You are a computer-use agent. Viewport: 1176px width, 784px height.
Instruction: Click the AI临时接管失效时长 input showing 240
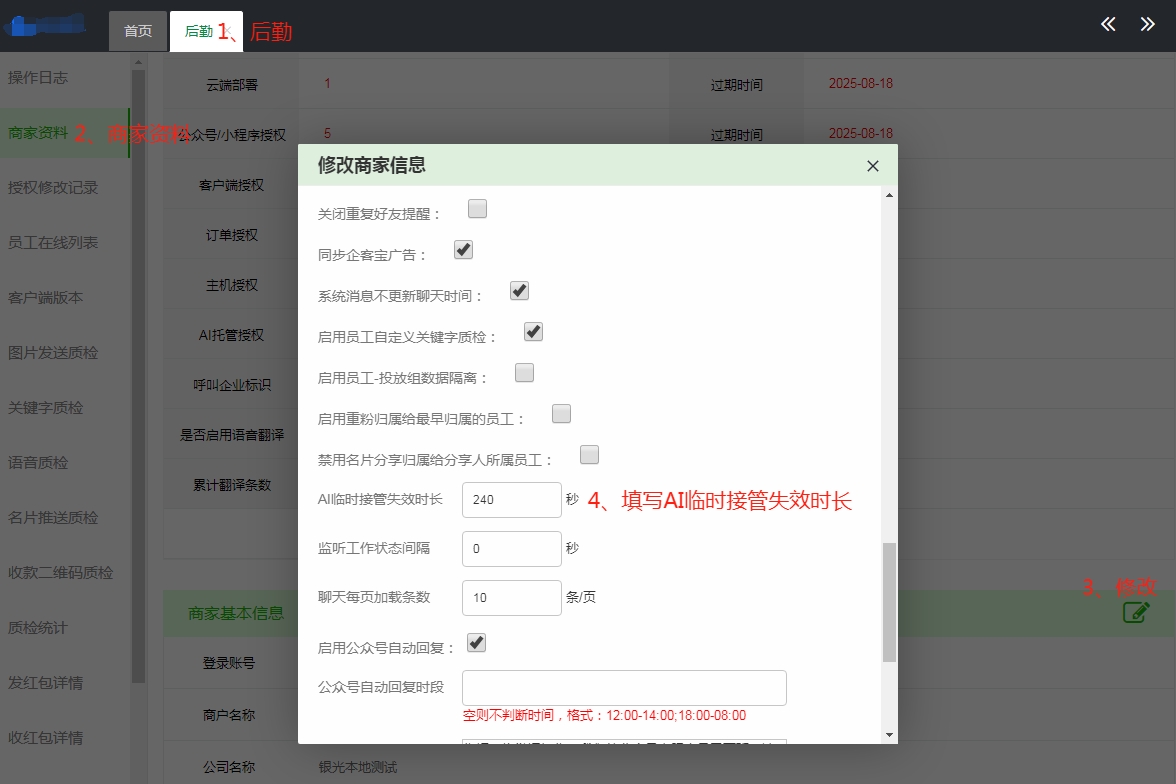[x=511, y=500]
